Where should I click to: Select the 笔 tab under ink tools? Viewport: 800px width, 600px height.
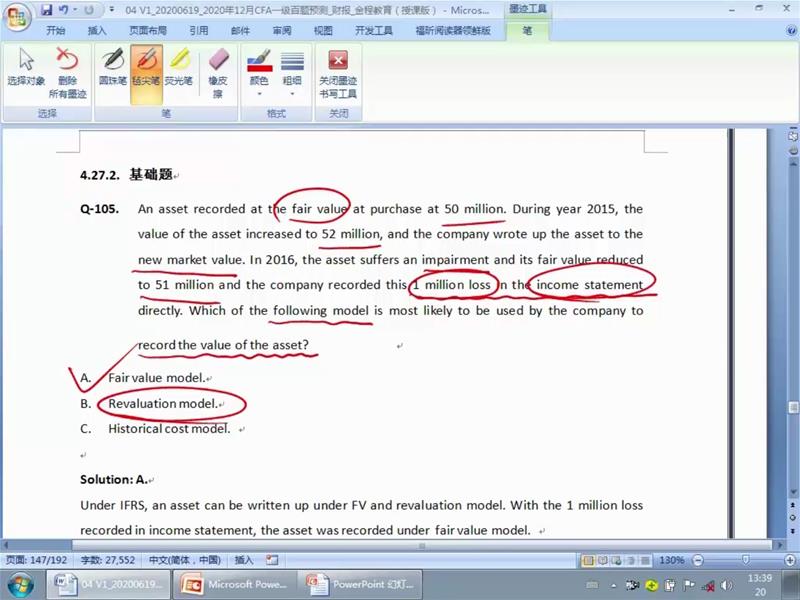[527, 31]
